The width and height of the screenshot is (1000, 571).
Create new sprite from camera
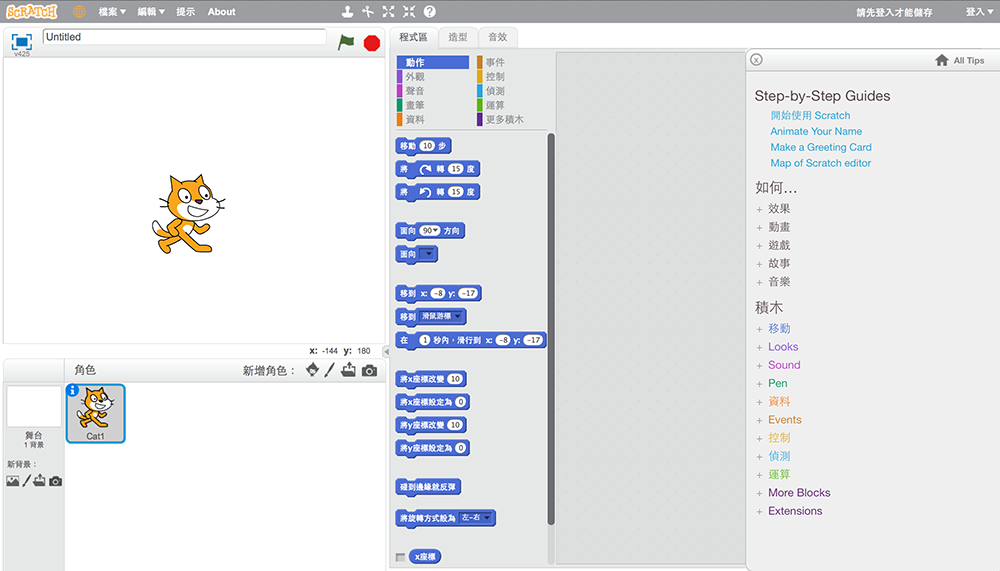tap(369, 371)
